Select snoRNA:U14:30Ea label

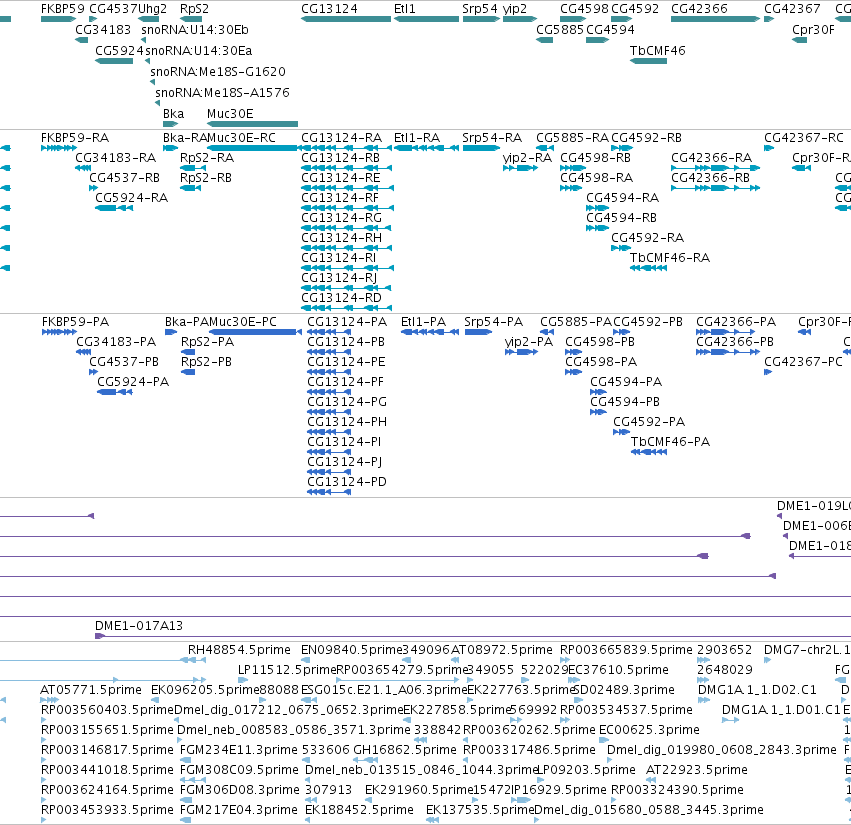199,50
